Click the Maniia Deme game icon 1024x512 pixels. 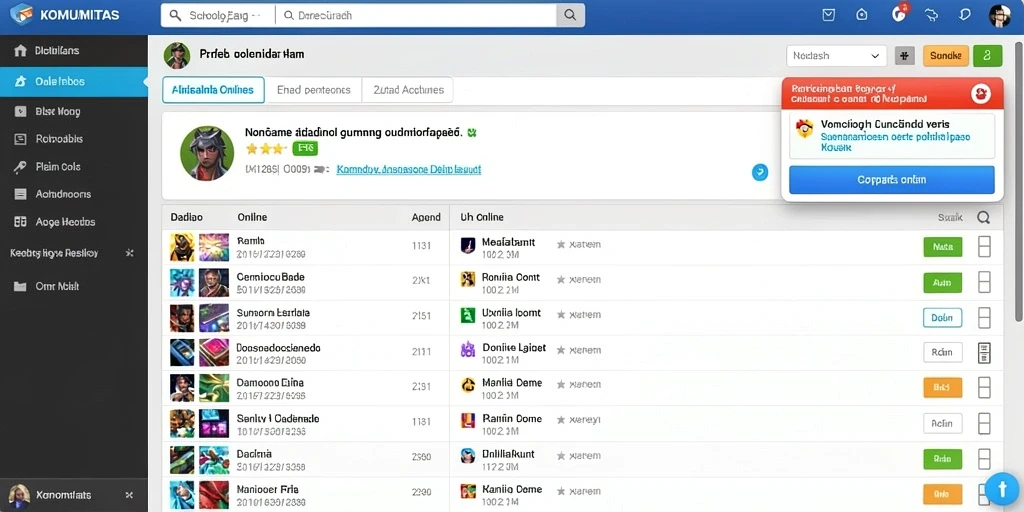point(468,385)
